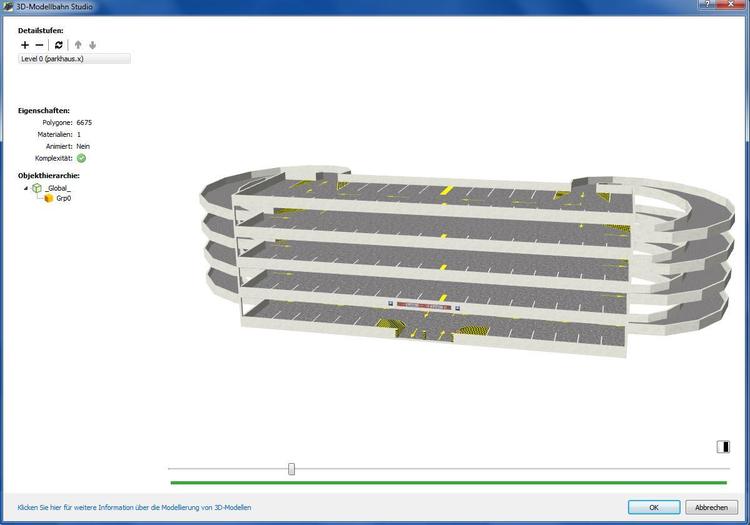The image size is (750, 525).
Task: Select Level 0 (parkhaus.x) list entry
Action: coord(74,59)
